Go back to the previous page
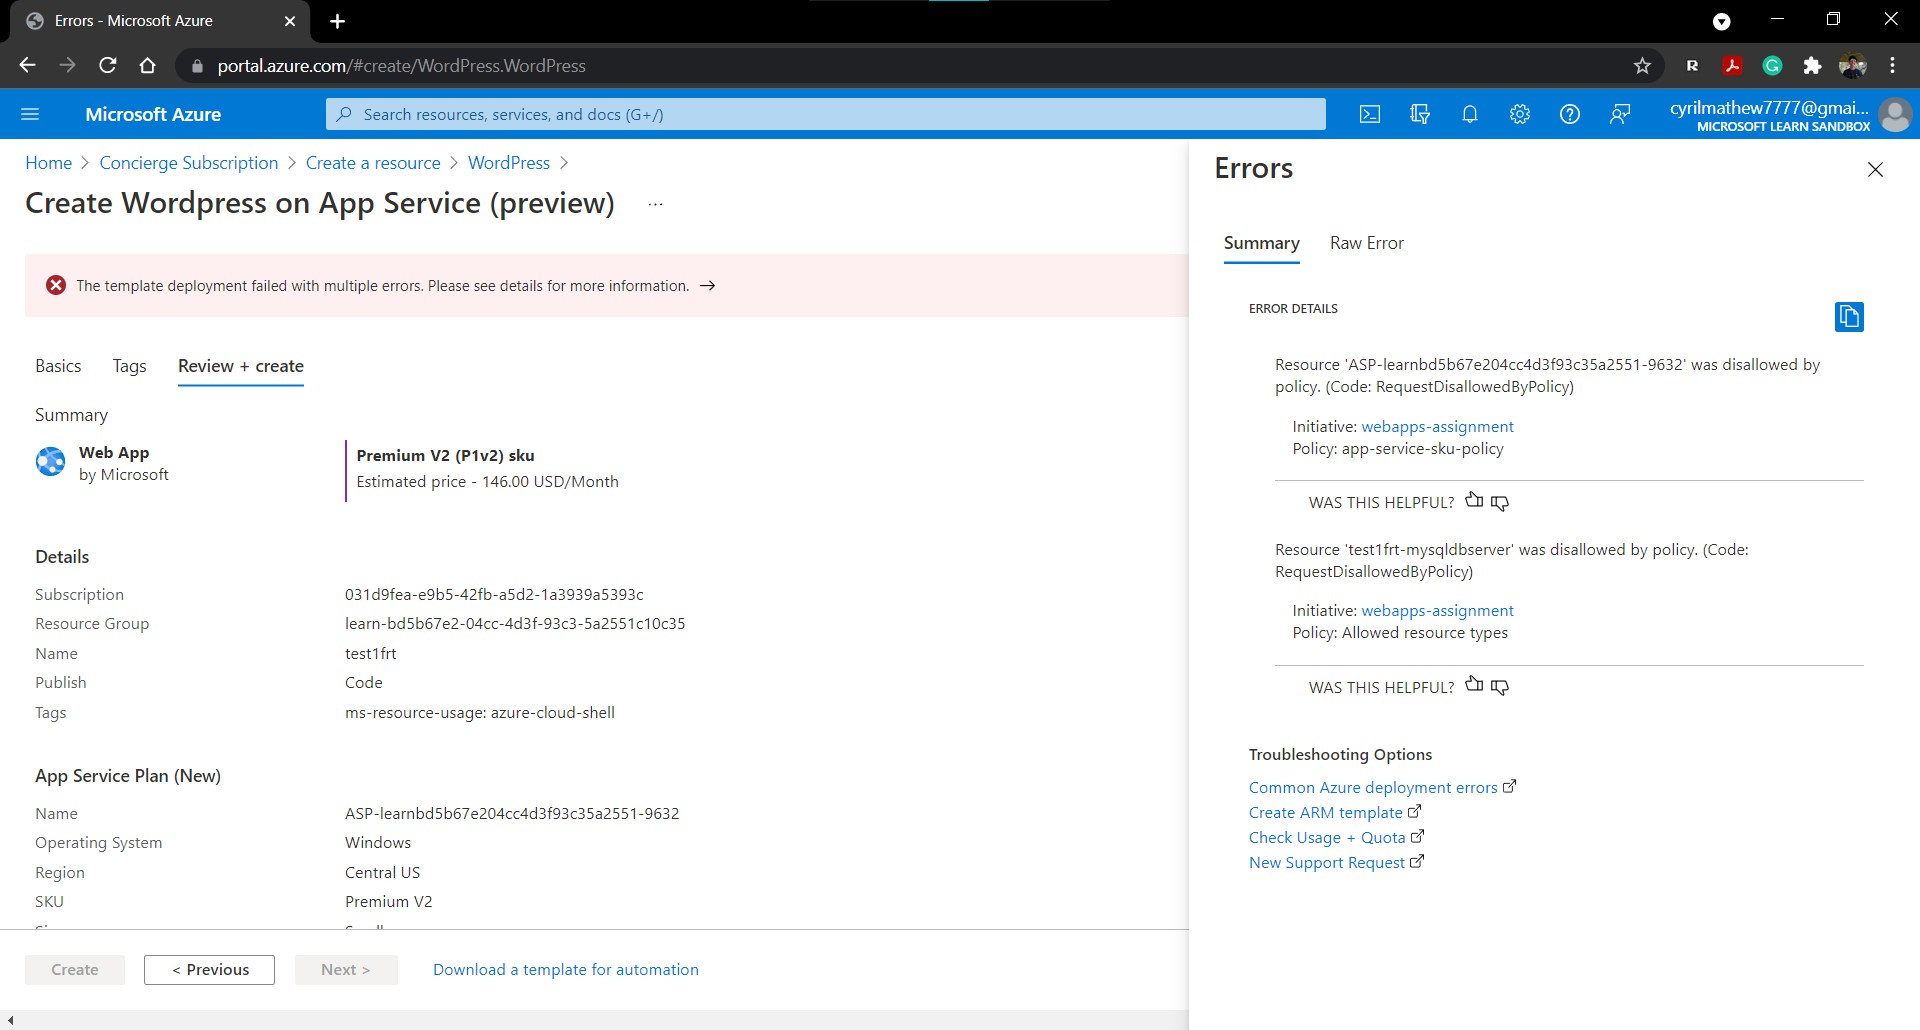The image size is (1920, 1030). point(28,66)
